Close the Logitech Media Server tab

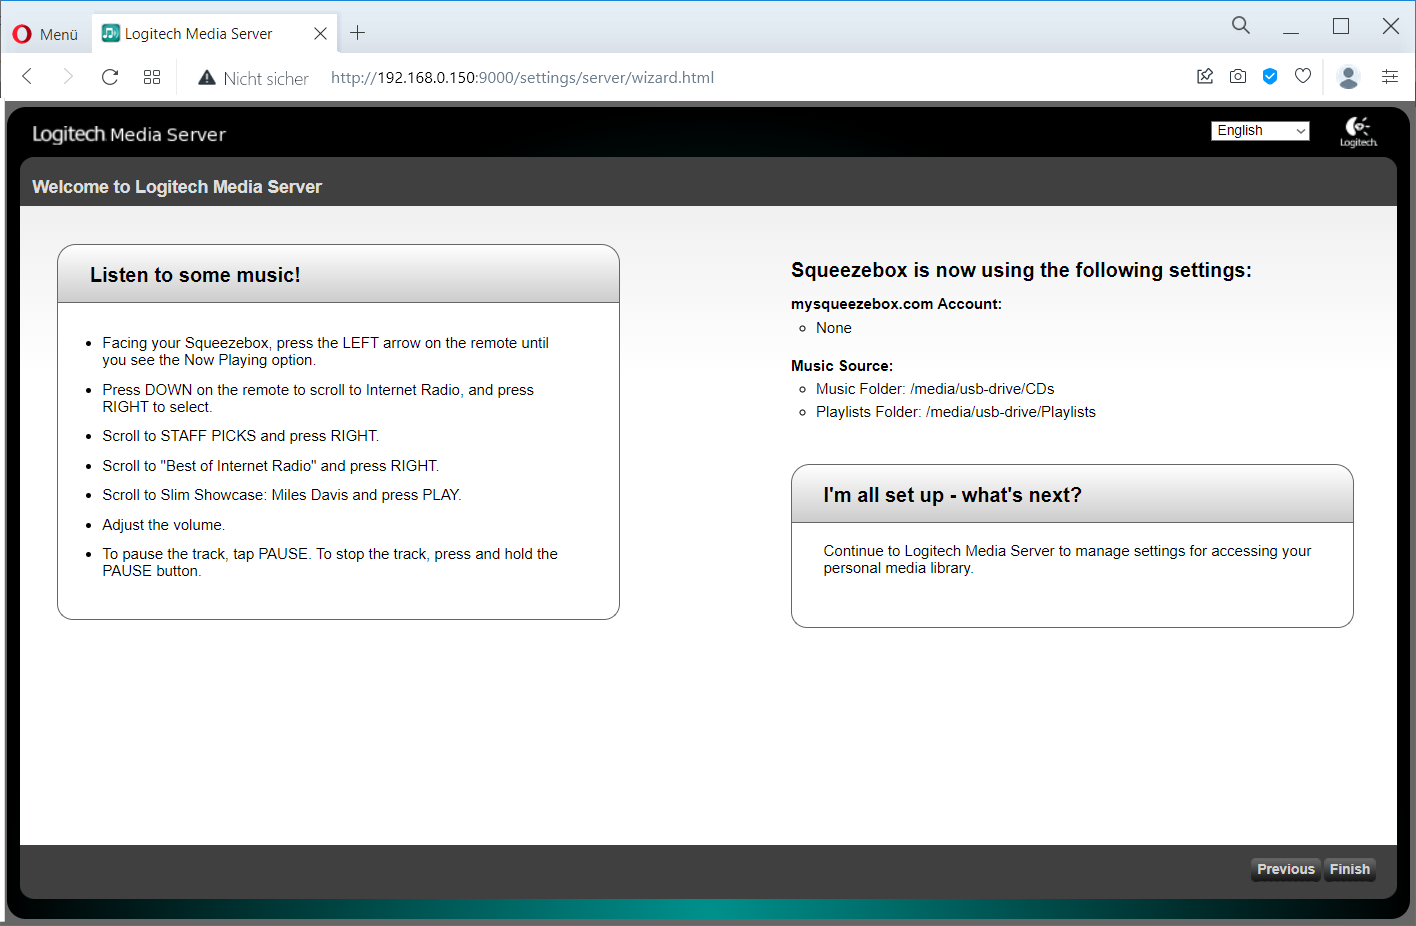click(x=320, y=34)
